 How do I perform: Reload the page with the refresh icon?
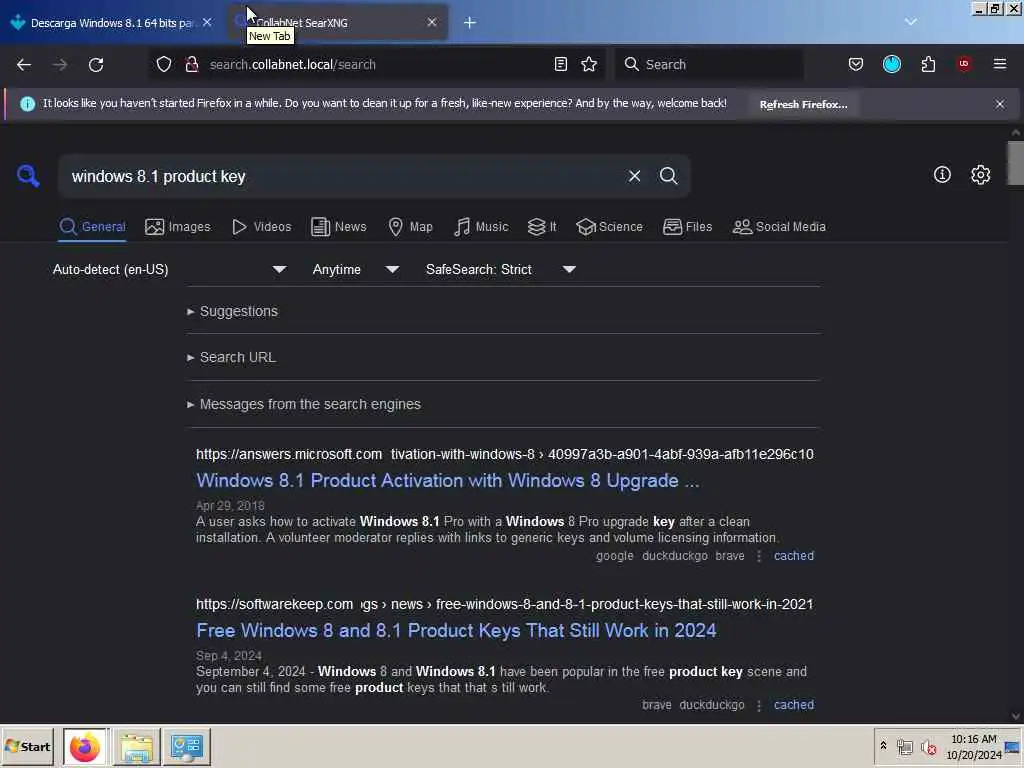pyautogui.click(x=96, y=65)
